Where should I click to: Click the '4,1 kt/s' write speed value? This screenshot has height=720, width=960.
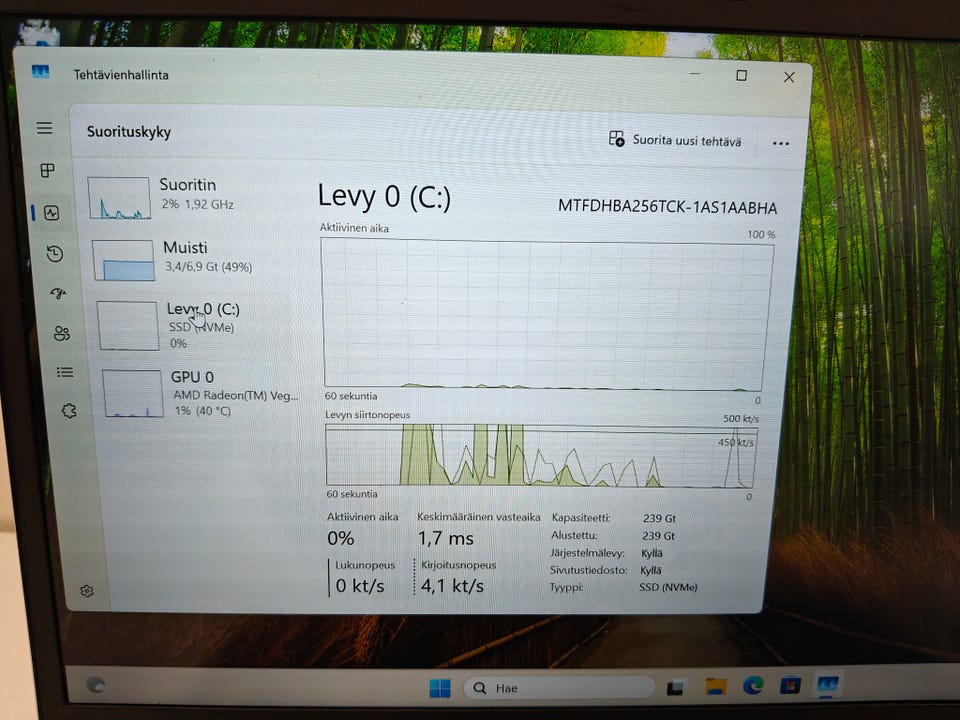click(x=452, y=586)
